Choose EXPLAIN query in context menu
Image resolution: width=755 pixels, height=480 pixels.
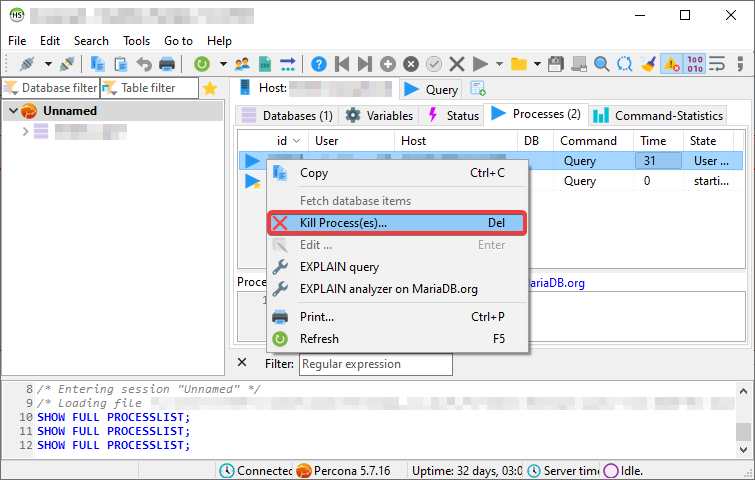(x=339, y=267)
